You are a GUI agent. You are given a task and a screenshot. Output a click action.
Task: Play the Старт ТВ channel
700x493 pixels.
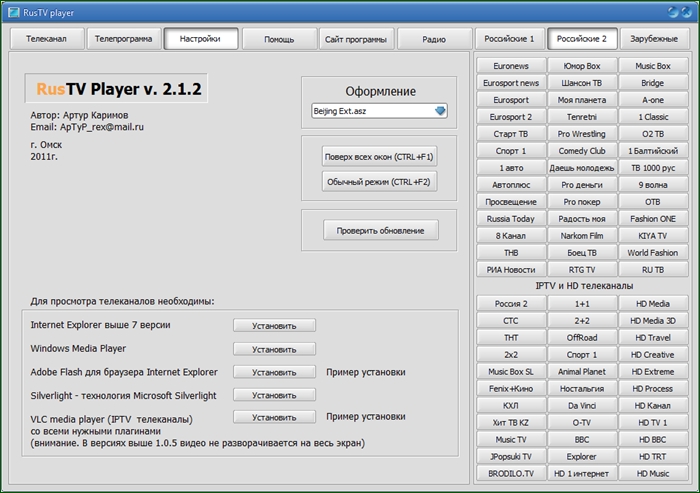coord(511,134)
